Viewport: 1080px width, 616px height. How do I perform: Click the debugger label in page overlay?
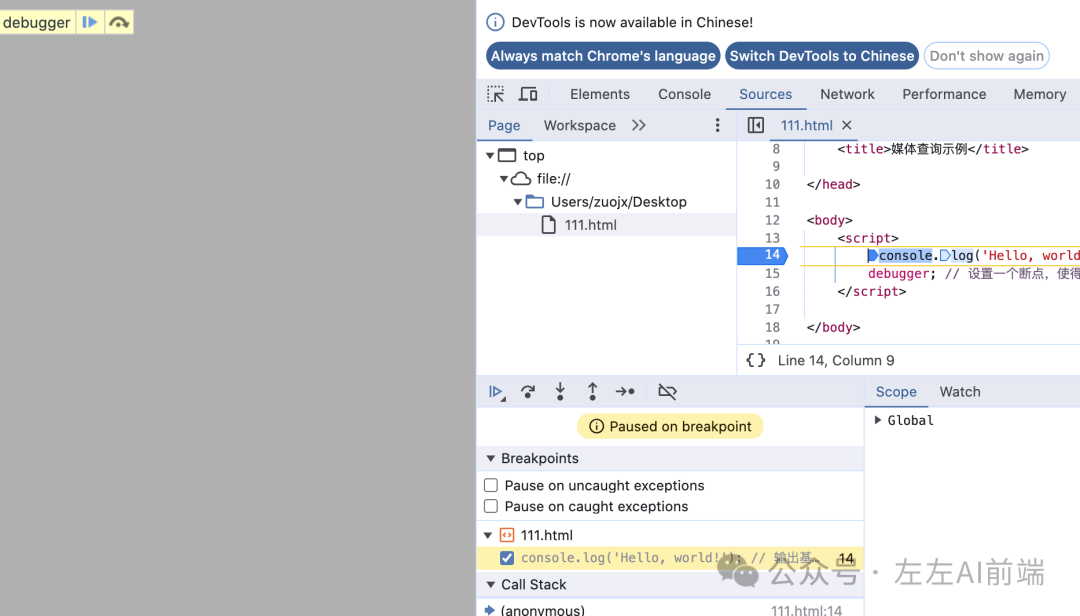[x=37, y=22]
